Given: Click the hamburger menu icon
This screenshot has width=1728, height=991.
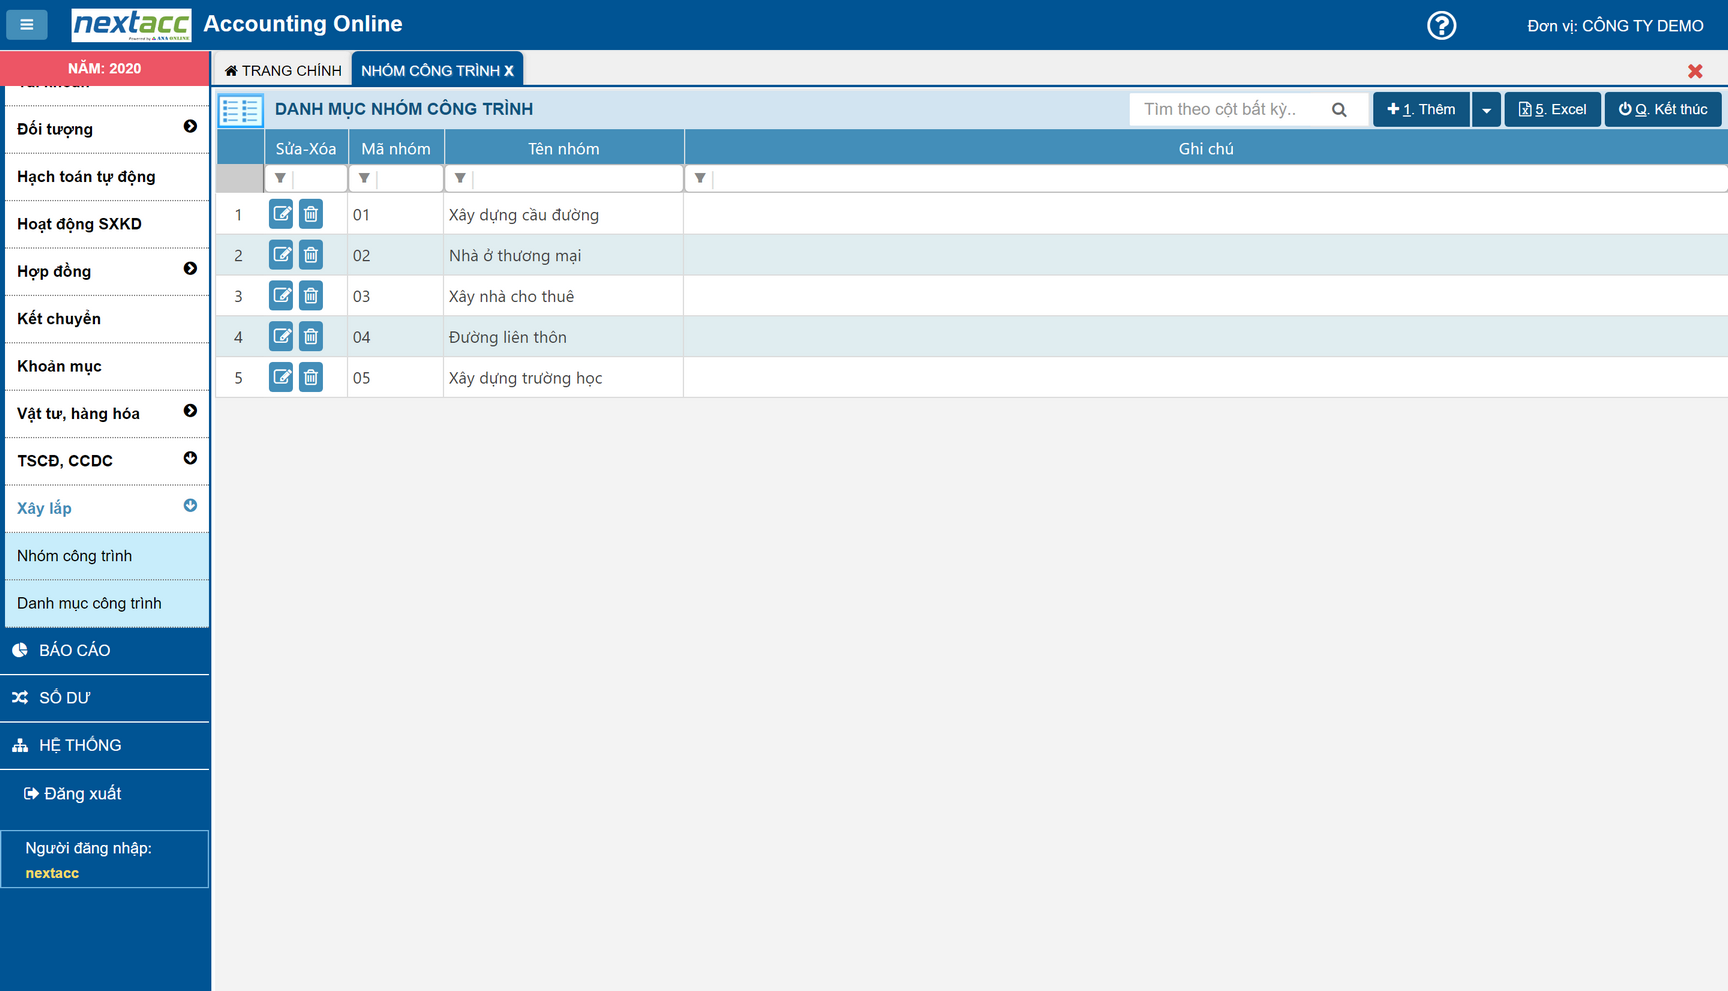Looking at the screenshot, I should click(27, 25).
